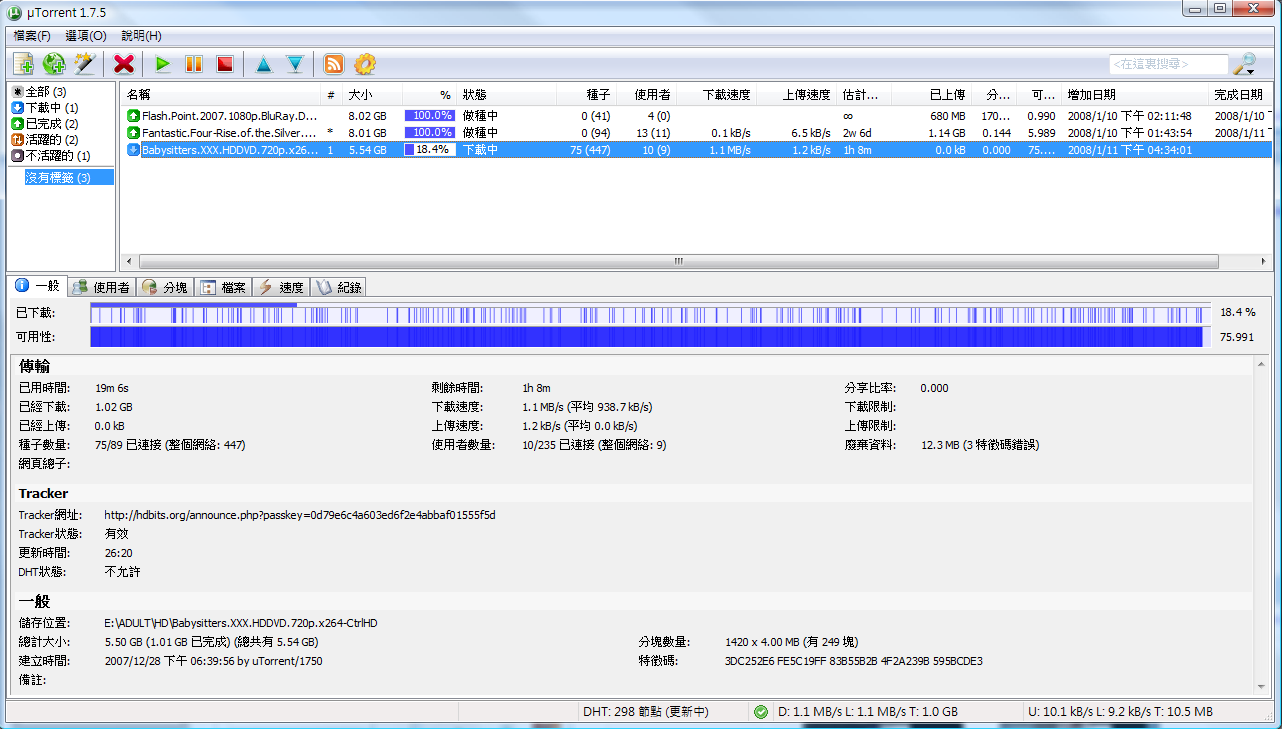Click the status bar green check network icon

[761, 712]
